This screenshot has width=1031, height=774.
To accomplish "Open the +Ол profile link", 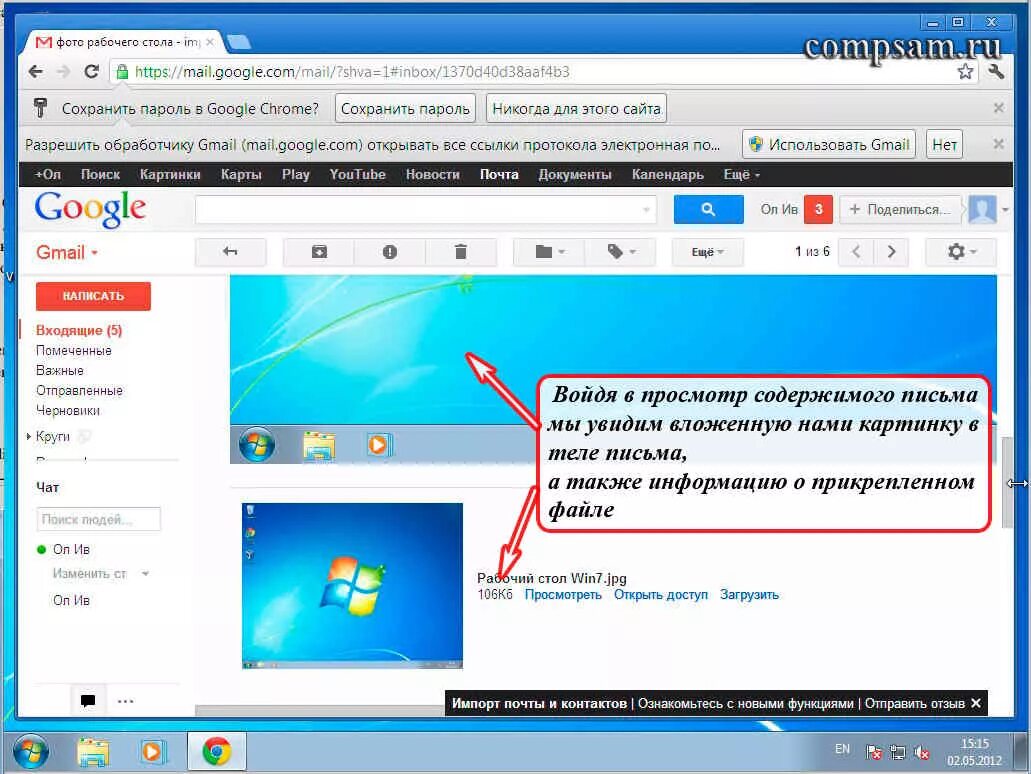I will click(x=47, y=174).
